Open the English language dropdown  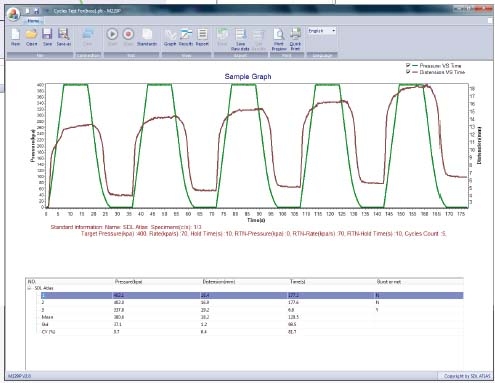point(321,31)
